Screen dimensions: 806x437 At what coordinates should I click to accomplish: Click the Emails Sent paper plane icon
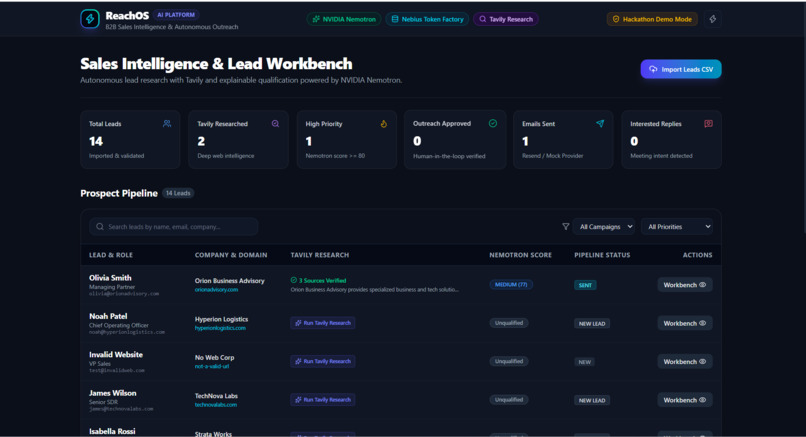600,123
